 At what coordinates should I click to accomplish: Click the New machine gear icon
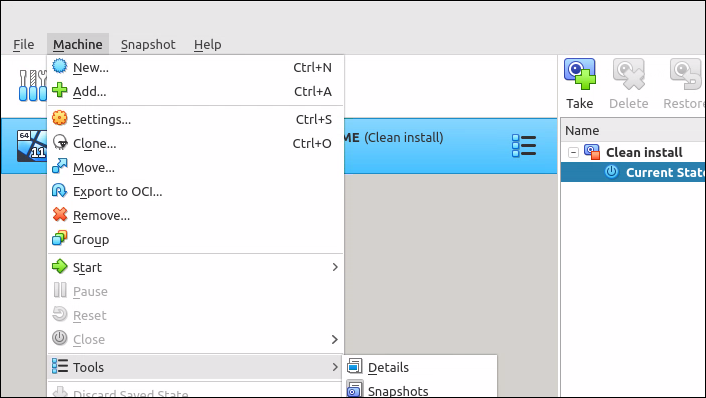pyautogui.click(x=59, y=67)
